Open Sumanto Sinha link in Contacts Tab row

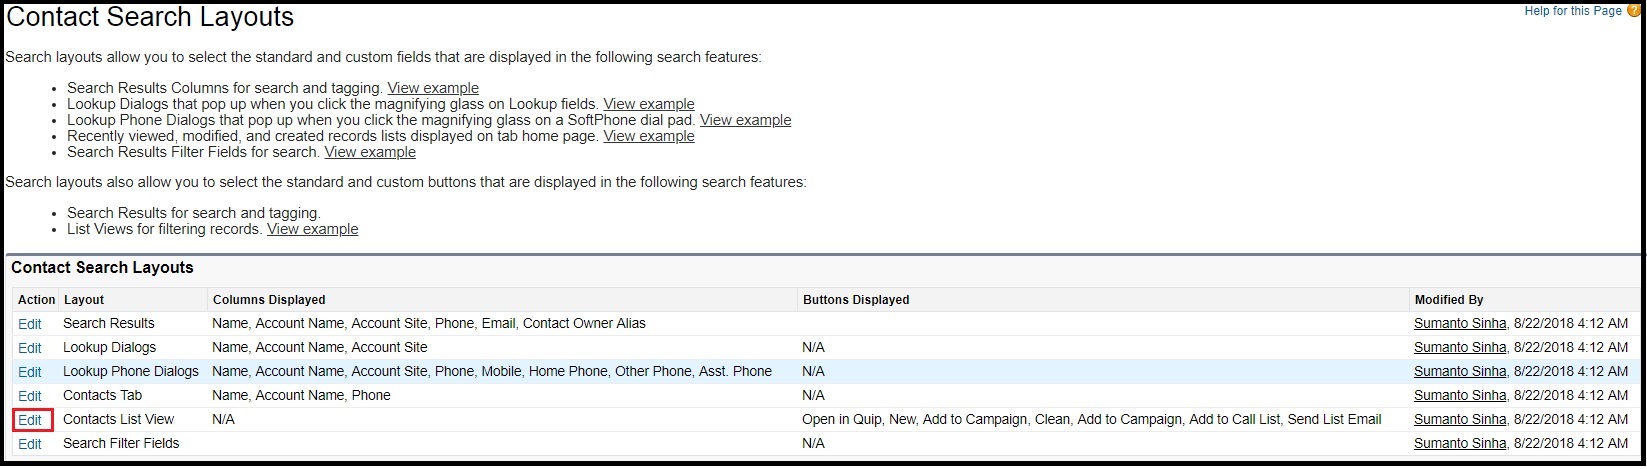[x=1459, y=396]
